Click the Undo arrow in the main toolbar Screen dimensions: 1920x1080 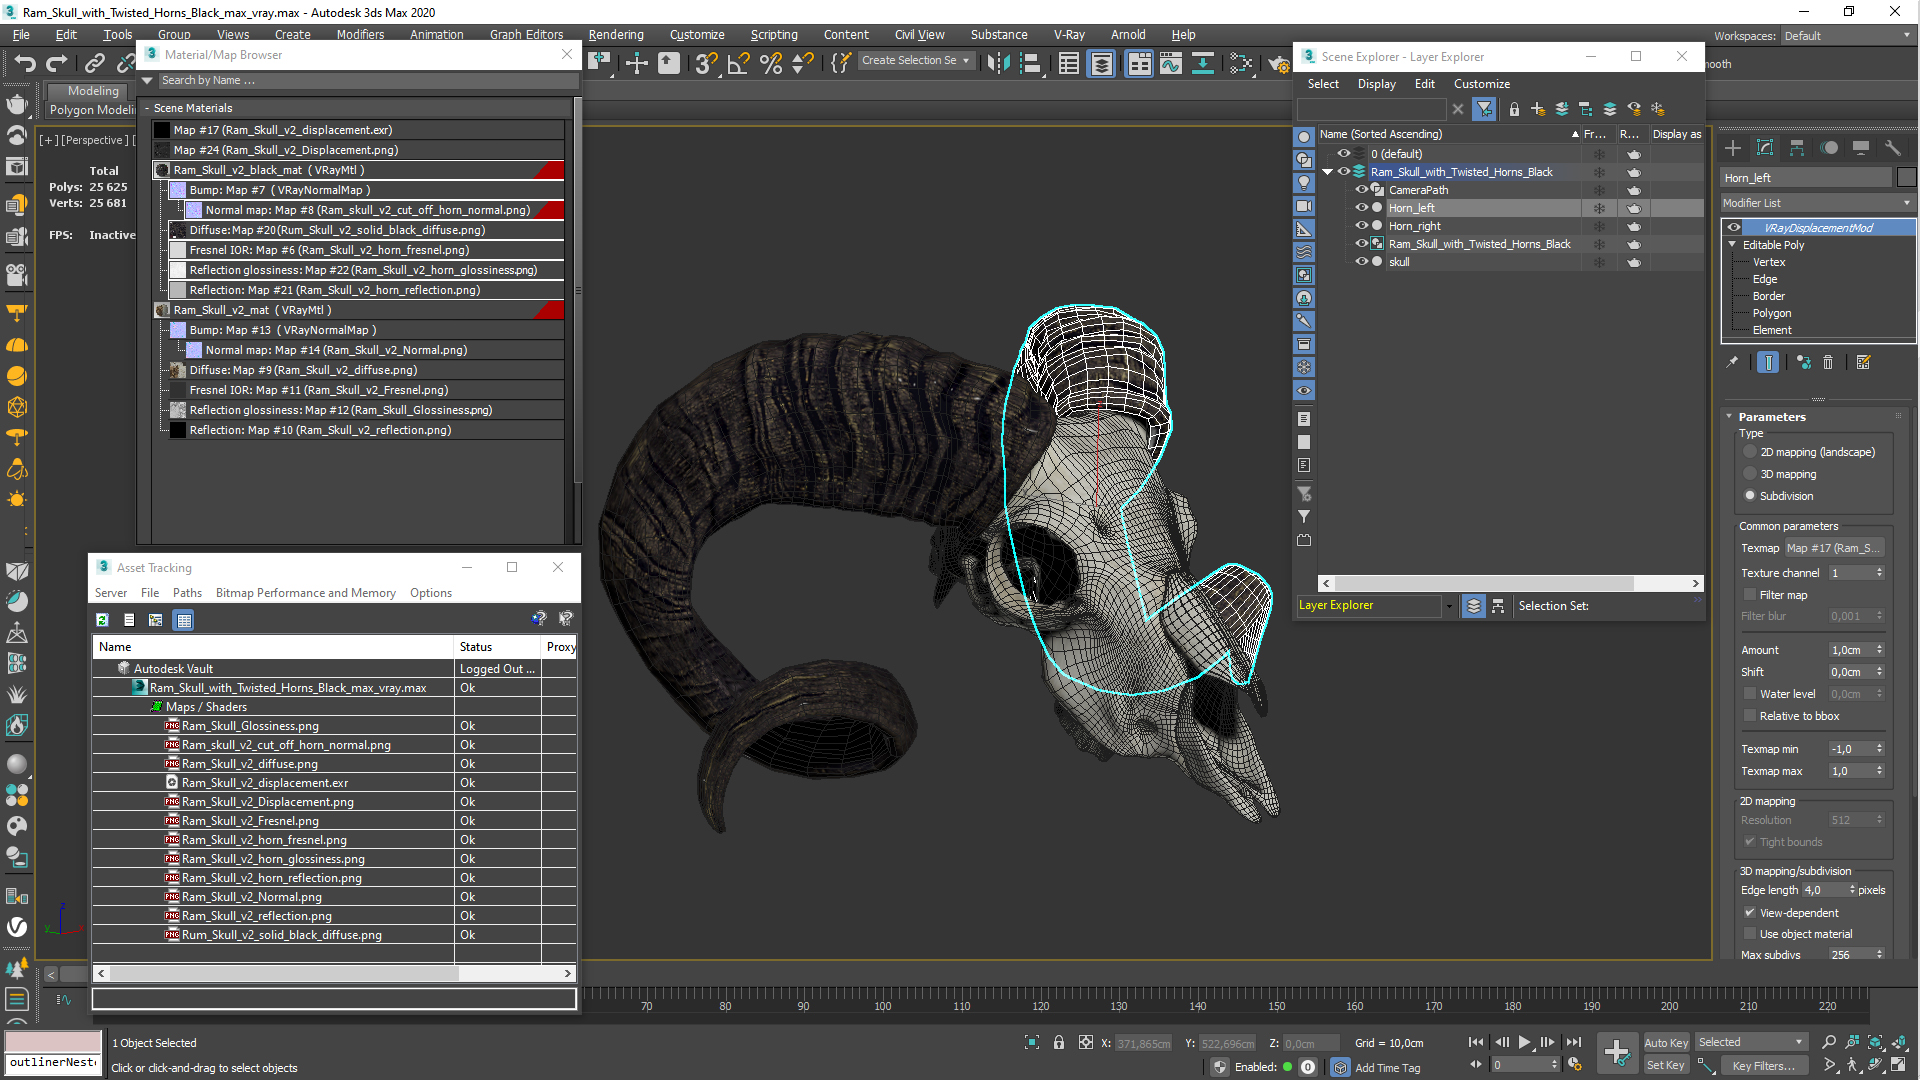[25, 63]
